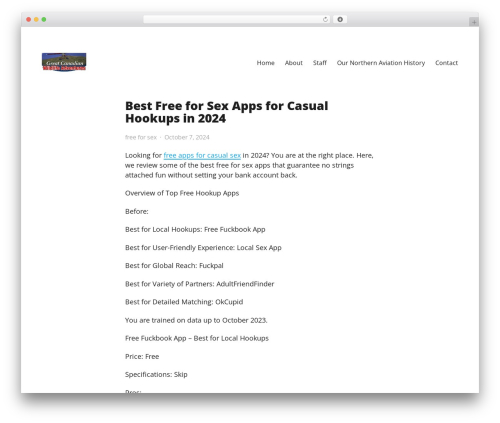Minimize window with yellow button
This screenshot has width=500, height=423.
36,20
